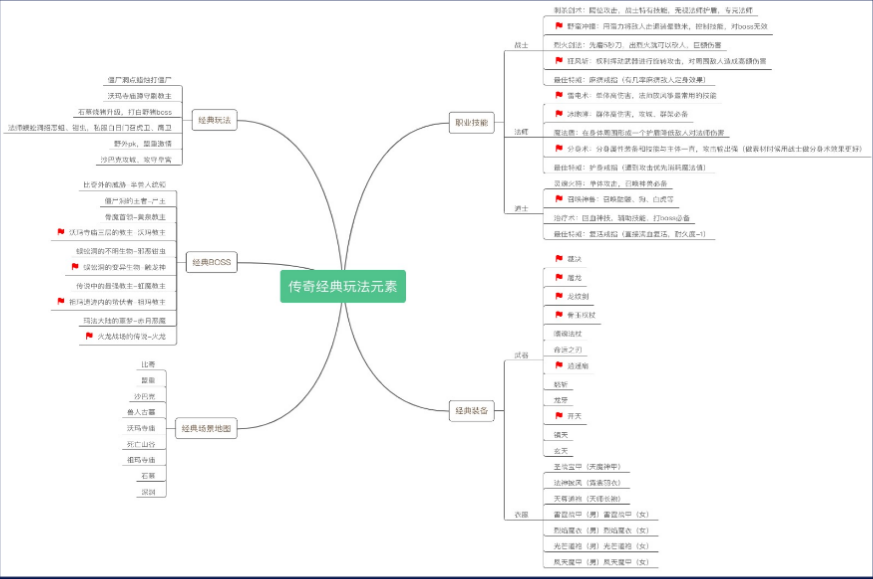Click the red flag beside 火龙战场的传说
This screenshot has height=579, width=873.
(x=89, y=337)
